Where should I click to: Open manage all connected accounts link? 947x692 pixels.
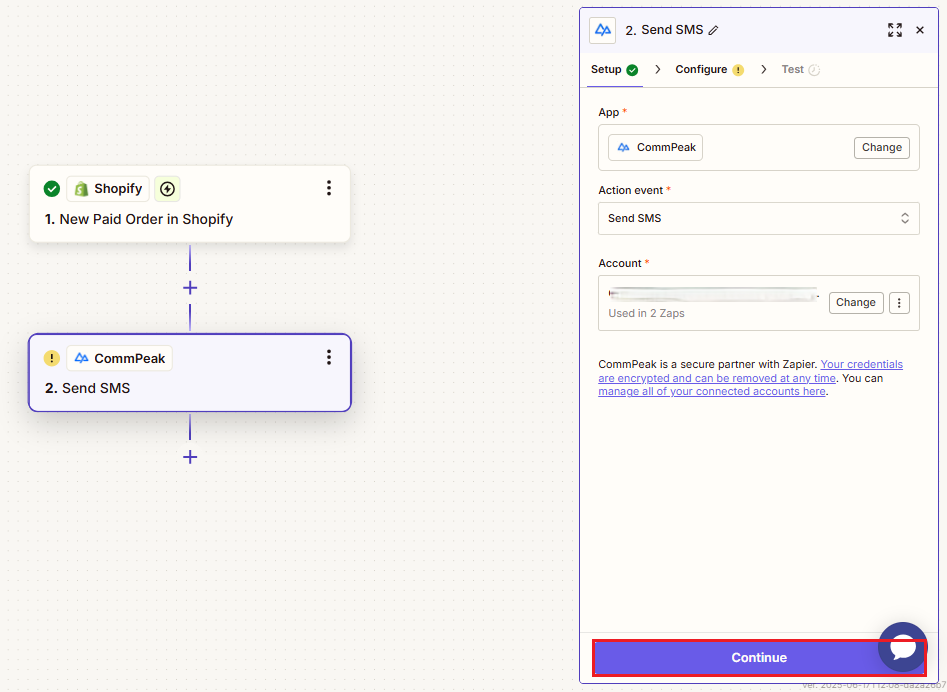[x=711, y=391]
